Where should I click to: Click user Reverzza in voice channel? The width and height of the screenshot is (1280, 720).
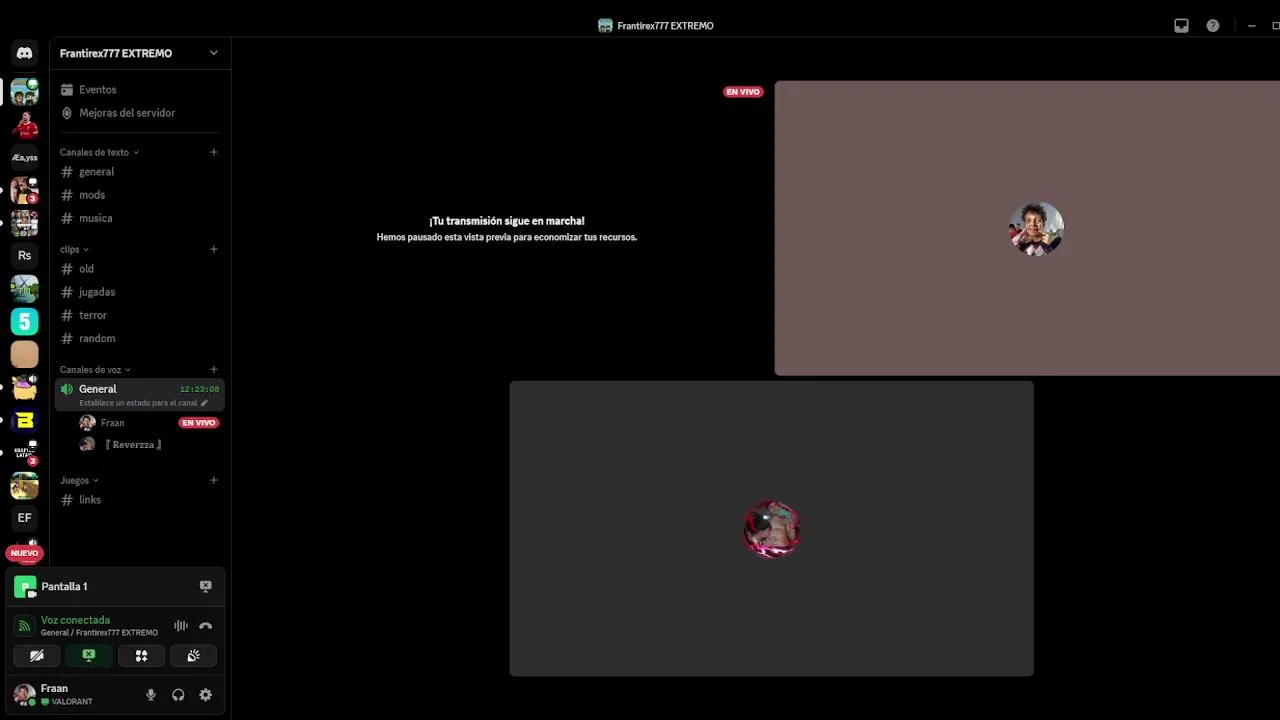133,445
